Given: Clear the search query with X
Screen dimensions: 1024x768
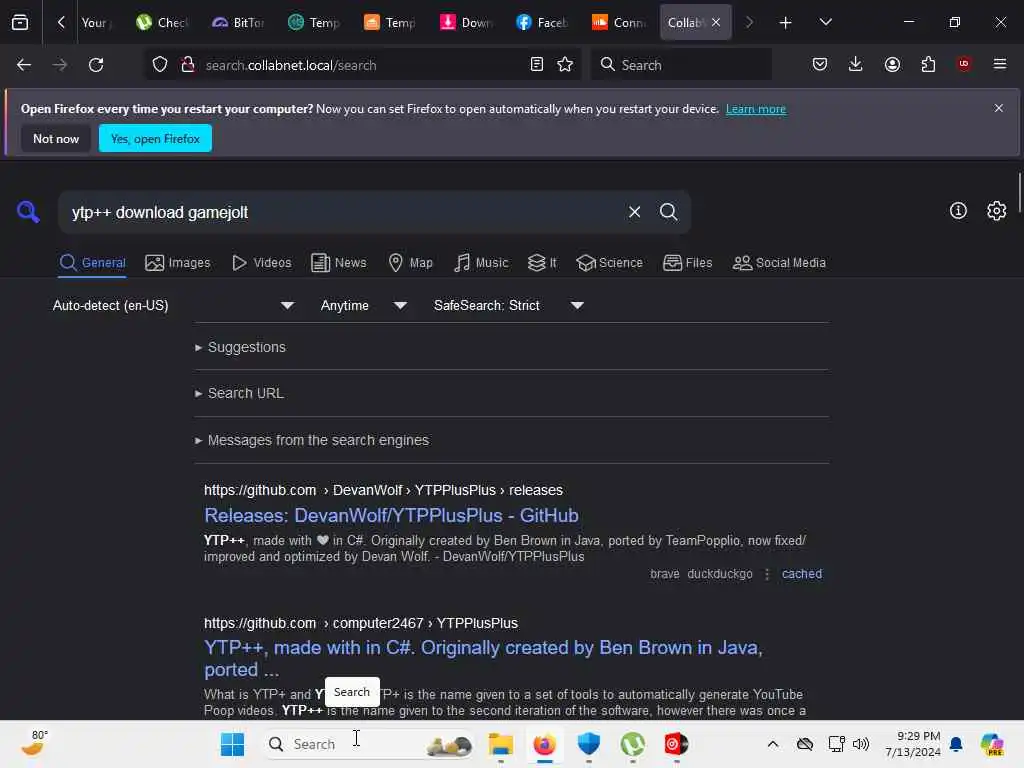Looking at the screenshot, I should [x=634, y=212].
